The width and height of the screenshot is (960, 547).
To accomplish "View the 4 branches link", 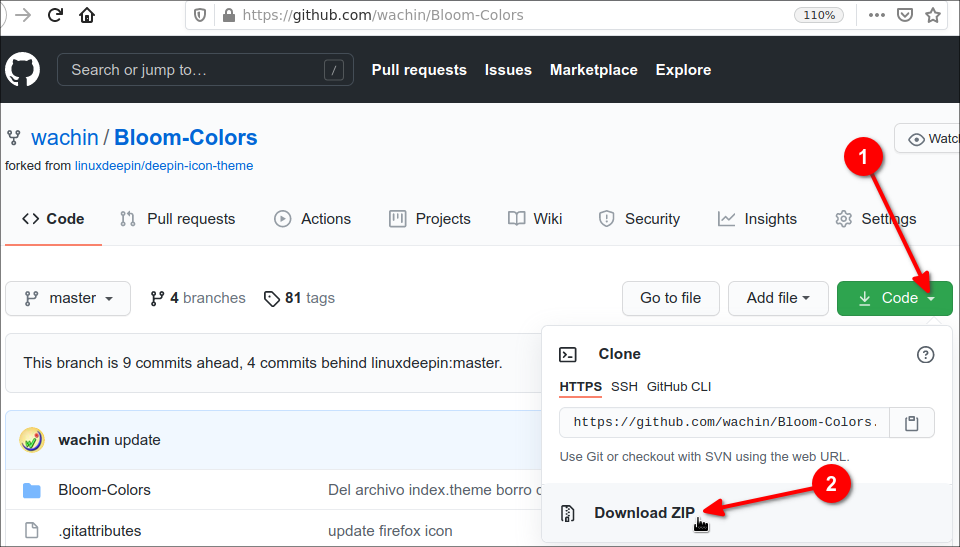I will [198, 298].
